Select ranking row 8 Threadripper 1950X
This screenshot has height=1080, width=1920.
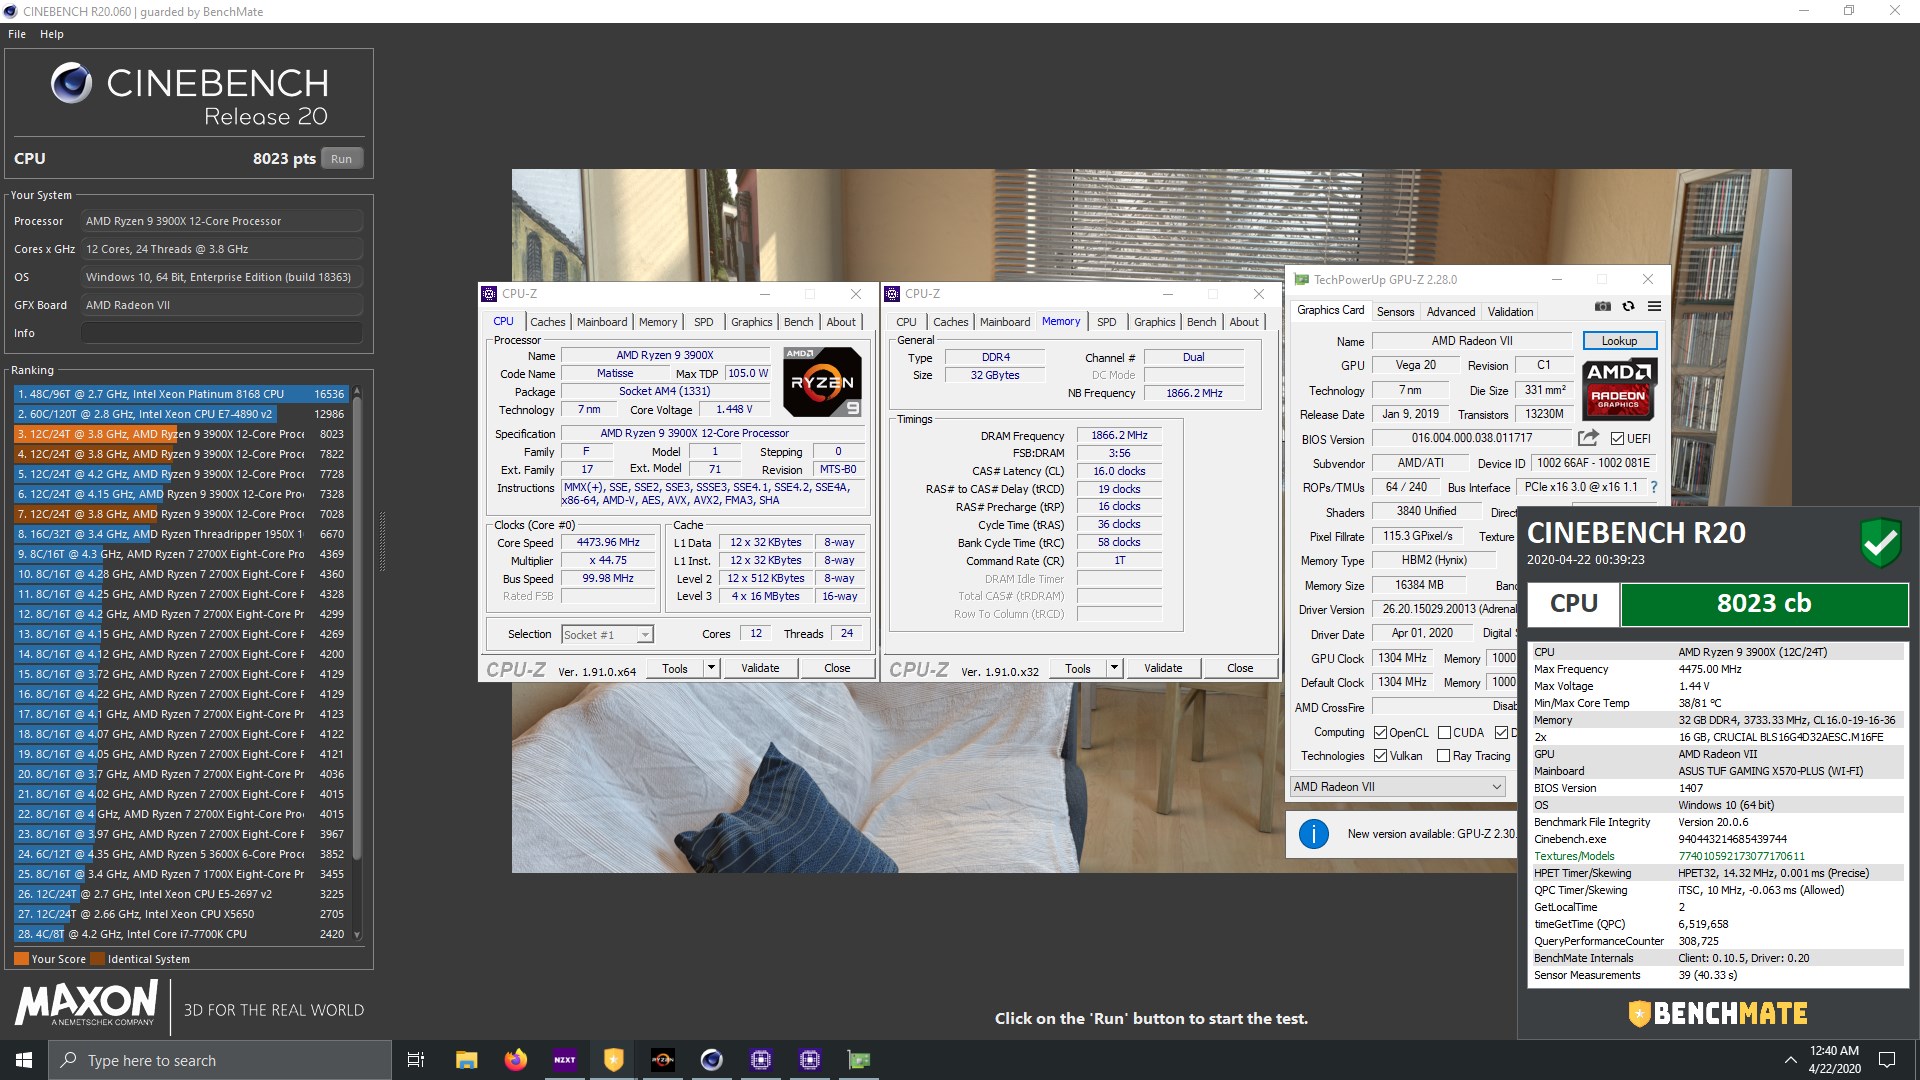(x=180, y=534)
